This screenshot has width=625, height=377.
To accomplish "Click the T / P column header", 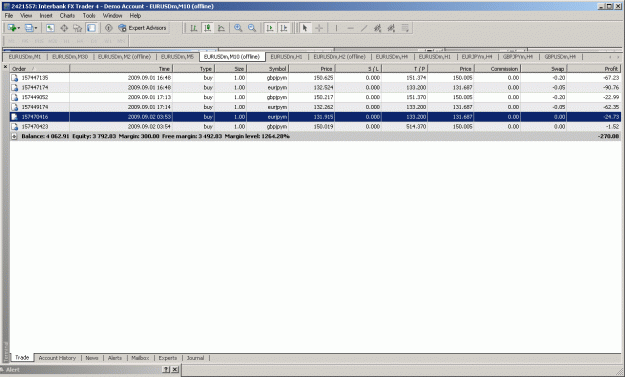I will pyautogui.click(x=405, y=69).
